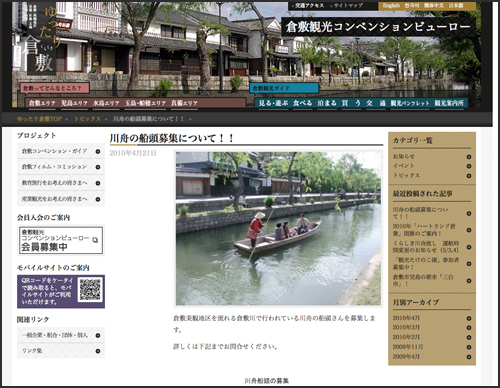Click the 川舟船頭の募集 subheading at page bottom

(267, 381)
